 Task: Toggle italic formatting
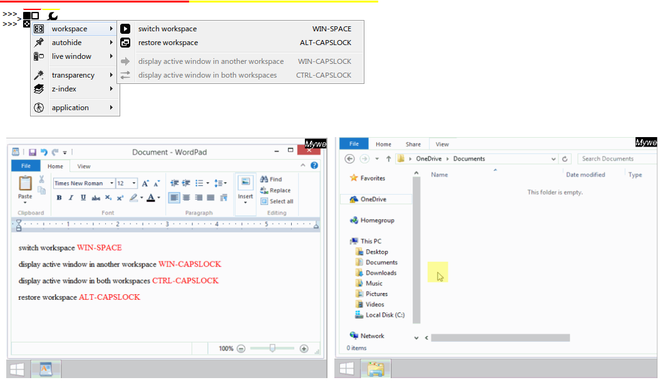(x=71, y=198)
